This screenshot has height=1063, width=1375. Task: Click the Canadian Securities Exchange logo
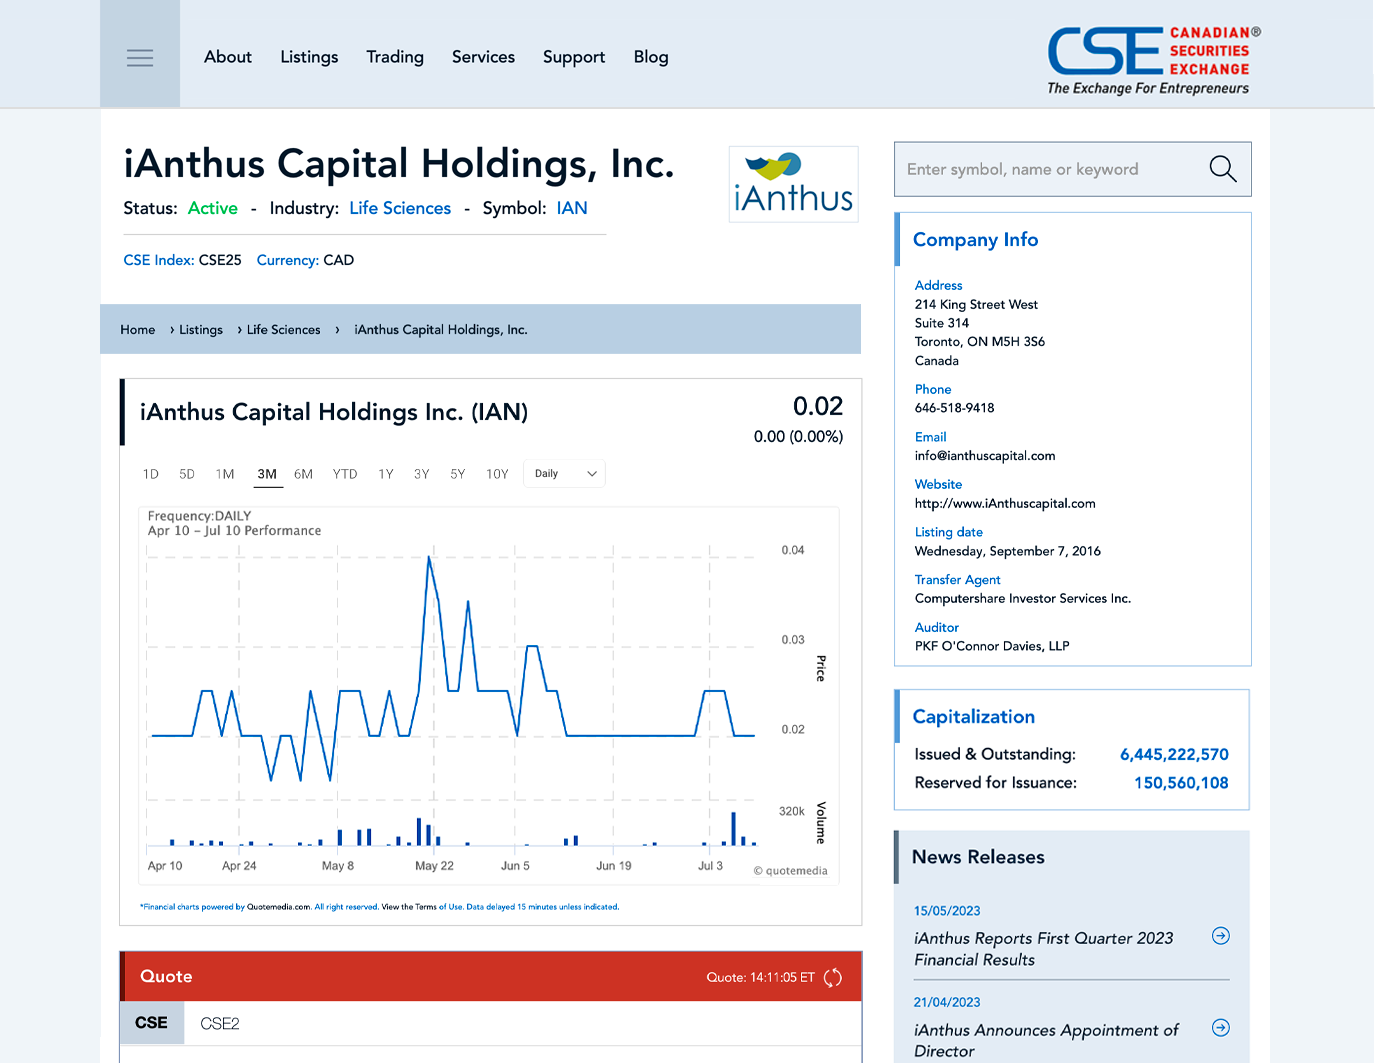[1153, 61]
